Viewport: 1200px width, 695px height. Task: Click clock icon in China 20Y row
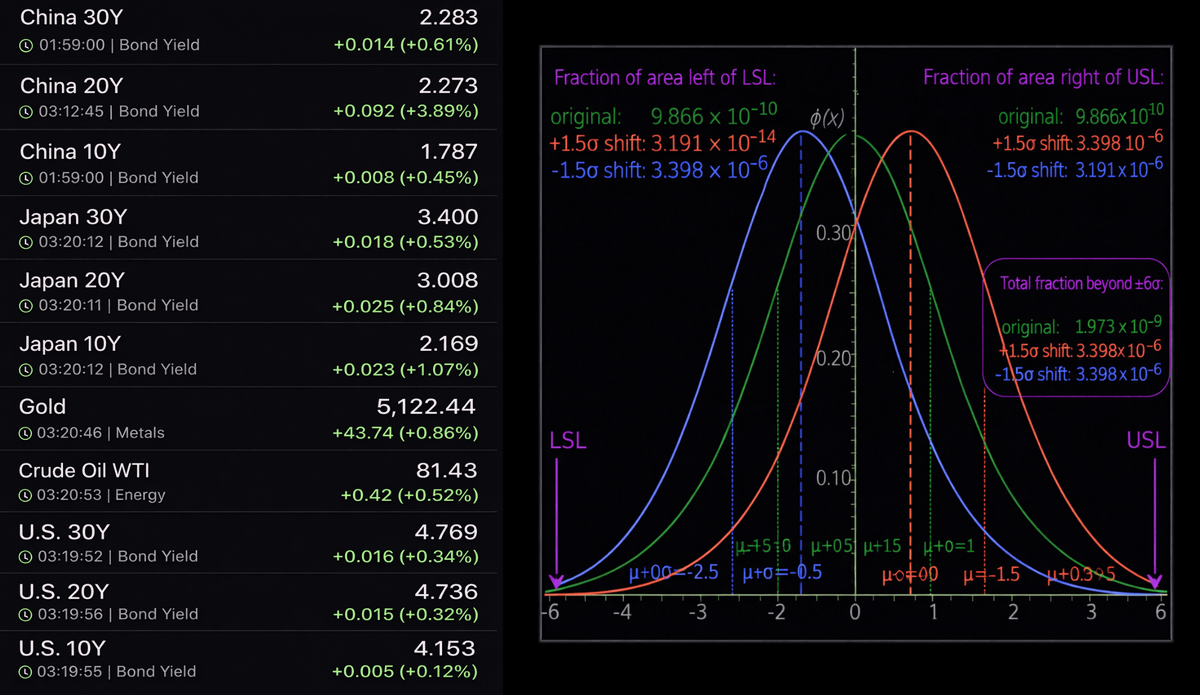pyautogui.click(x=25, y=111)
